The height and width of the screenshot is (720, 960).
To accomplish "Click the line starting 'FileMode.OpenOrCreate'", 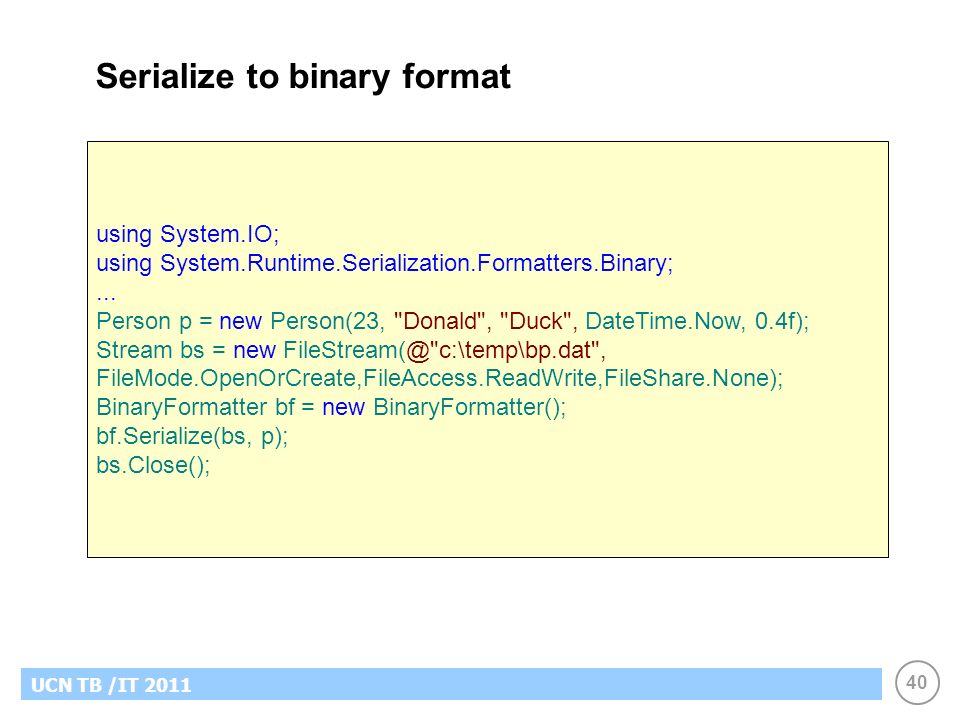I will click(440, 378).
